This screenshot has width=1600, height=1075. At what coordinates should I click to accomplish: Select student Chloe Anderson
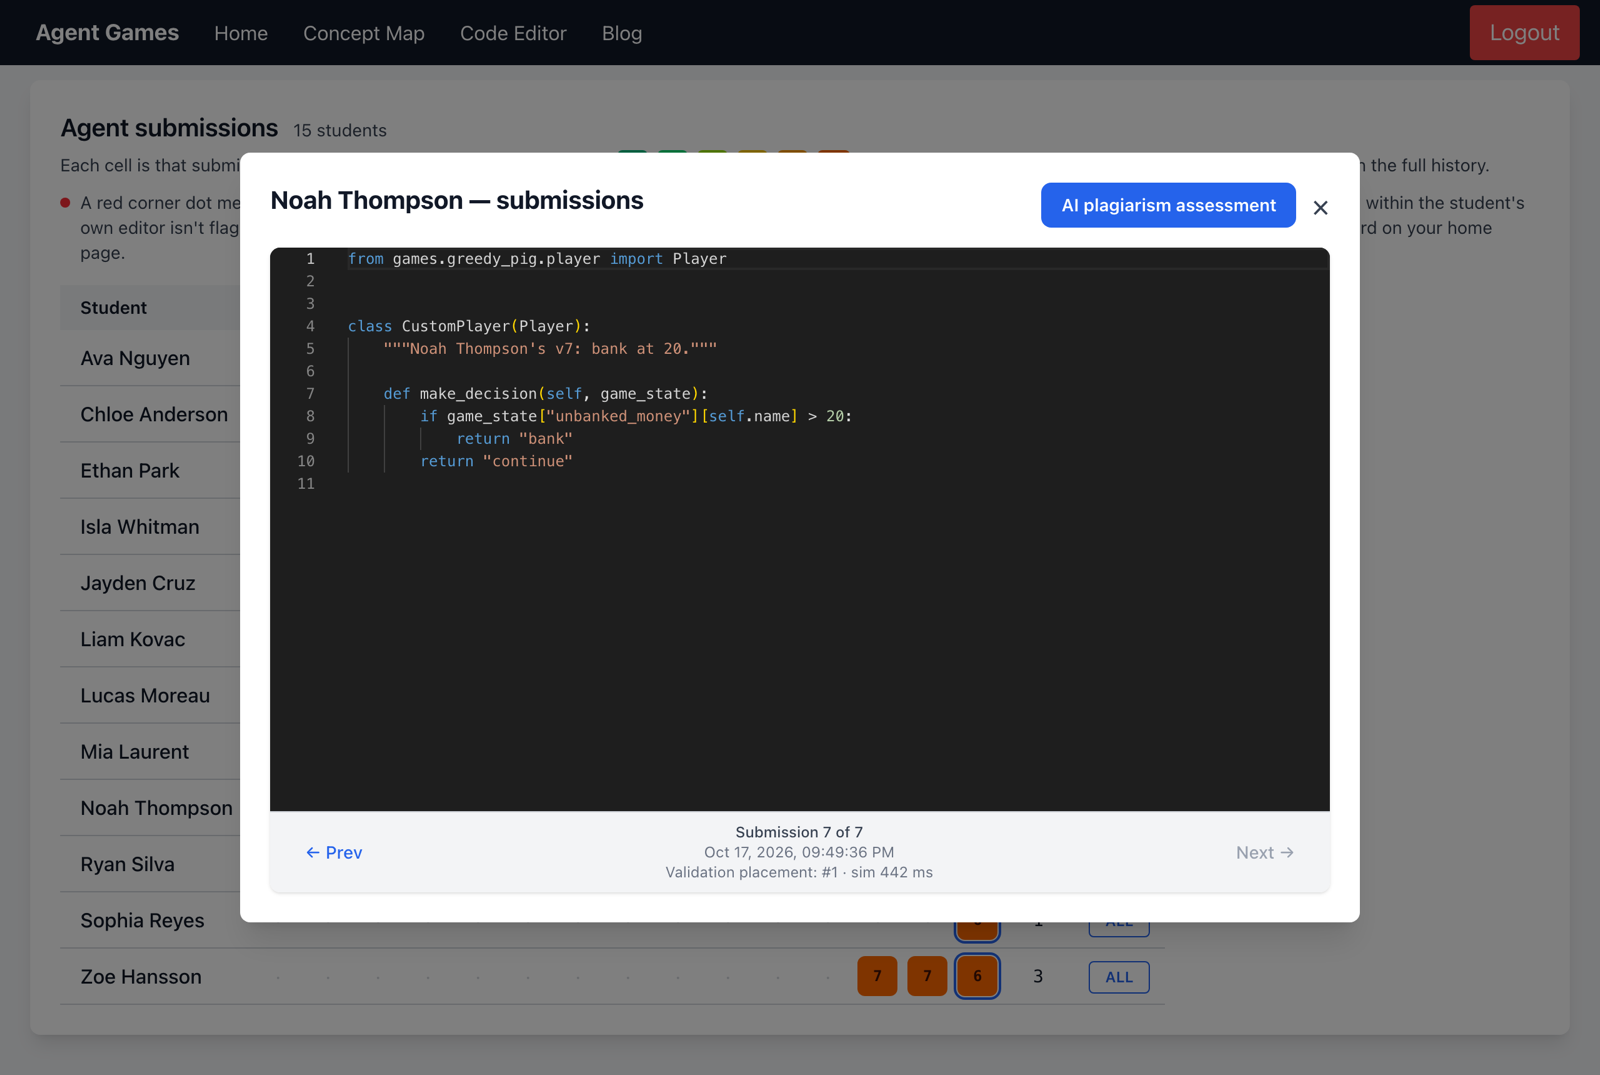[154, 414]
